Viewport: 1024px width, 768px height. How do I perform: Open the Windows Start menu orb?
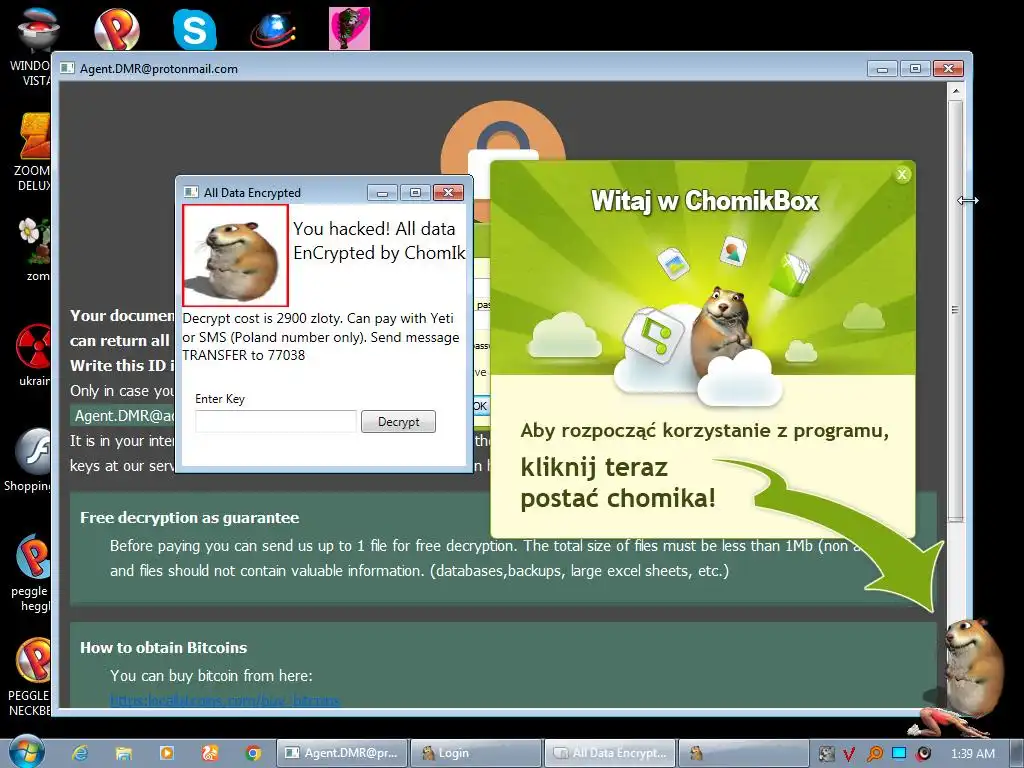pyautogui.click(x=27, y=752)
